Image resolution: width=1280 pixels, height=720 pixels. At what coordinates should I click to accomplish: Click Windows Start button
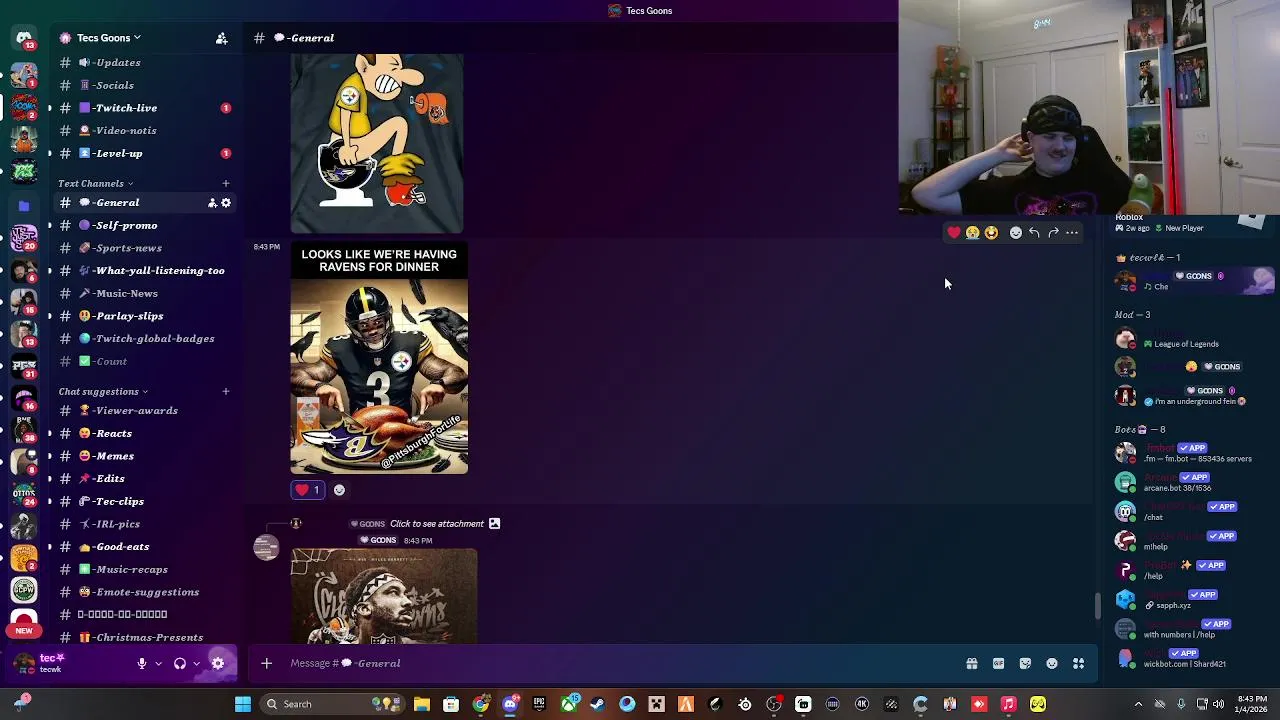pyautogui.click(x=243, y=704)
